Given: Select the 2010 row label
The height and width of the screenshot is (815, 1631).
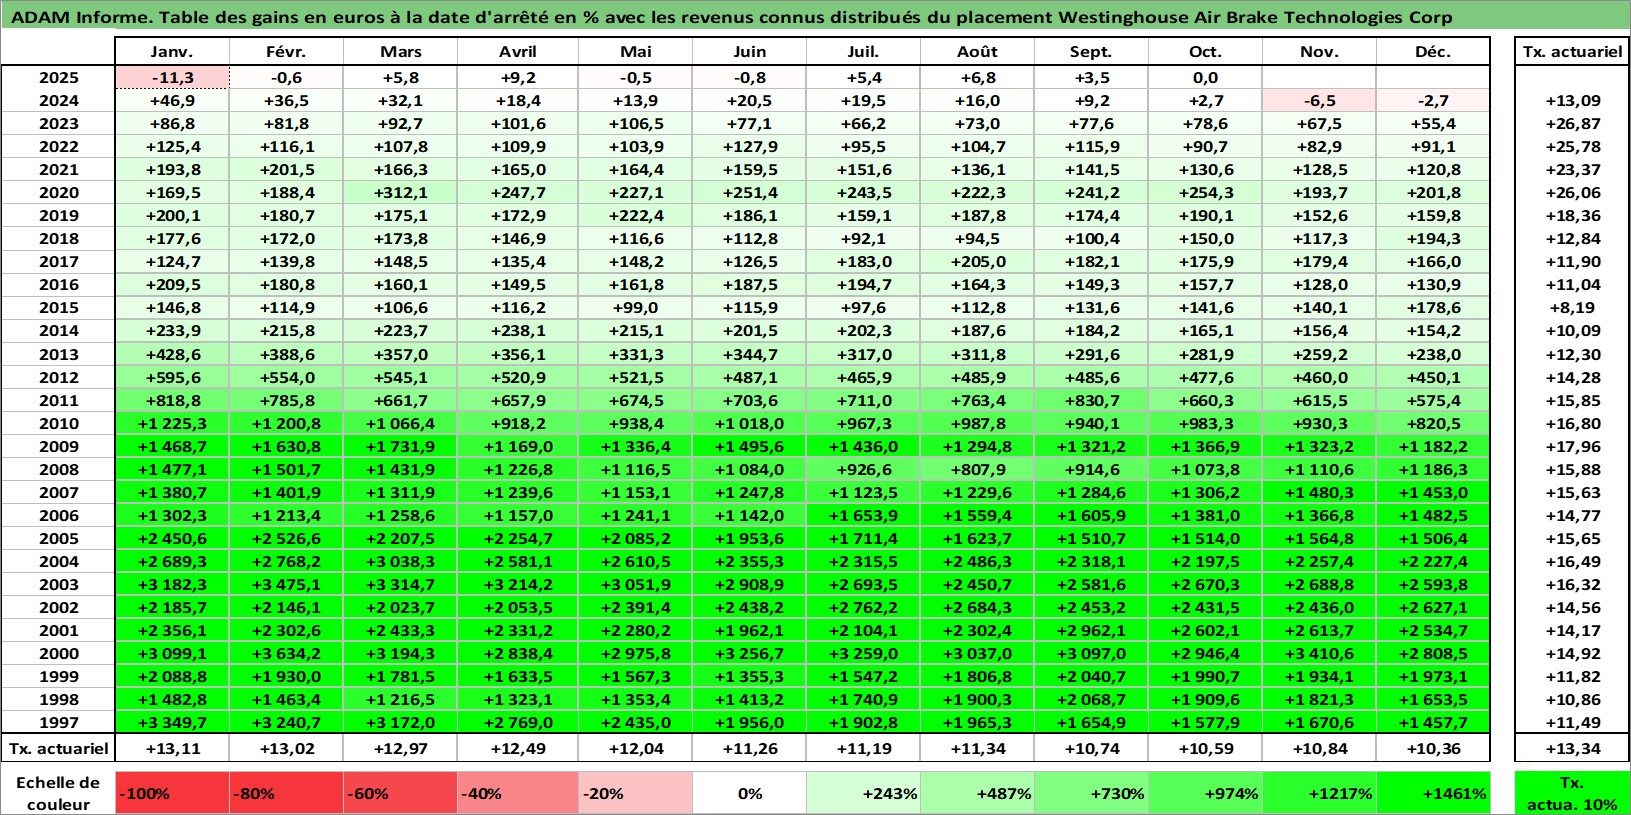Looking at the screenshot, I should pos(58,423).
